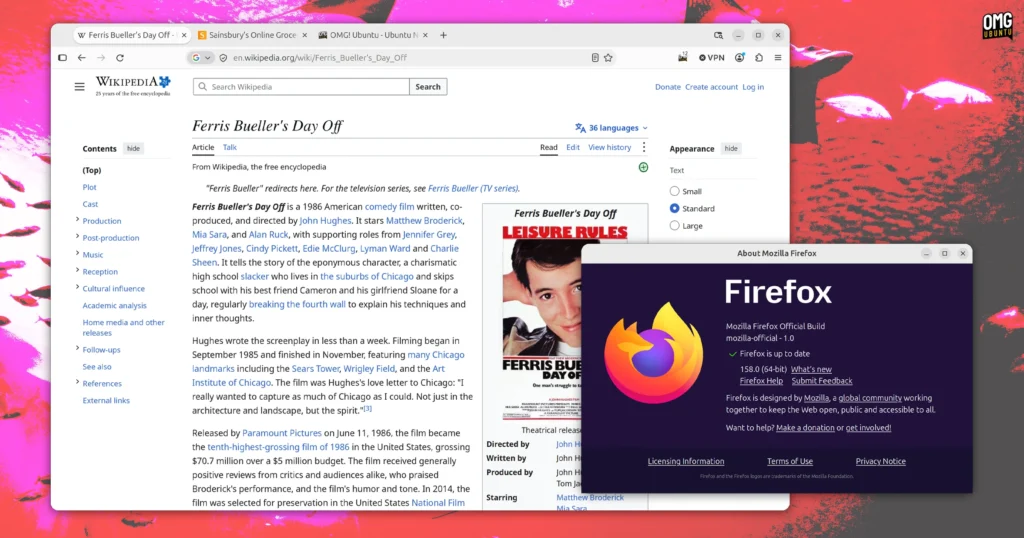Go back using the back arrow
Viewport: 1024px width, 538px height.
tap(82, 57)
